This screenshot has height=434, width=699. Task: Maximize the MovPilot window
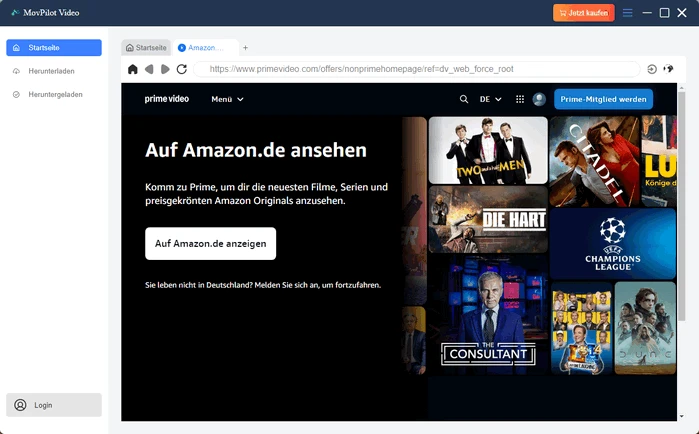click(664, 12)
